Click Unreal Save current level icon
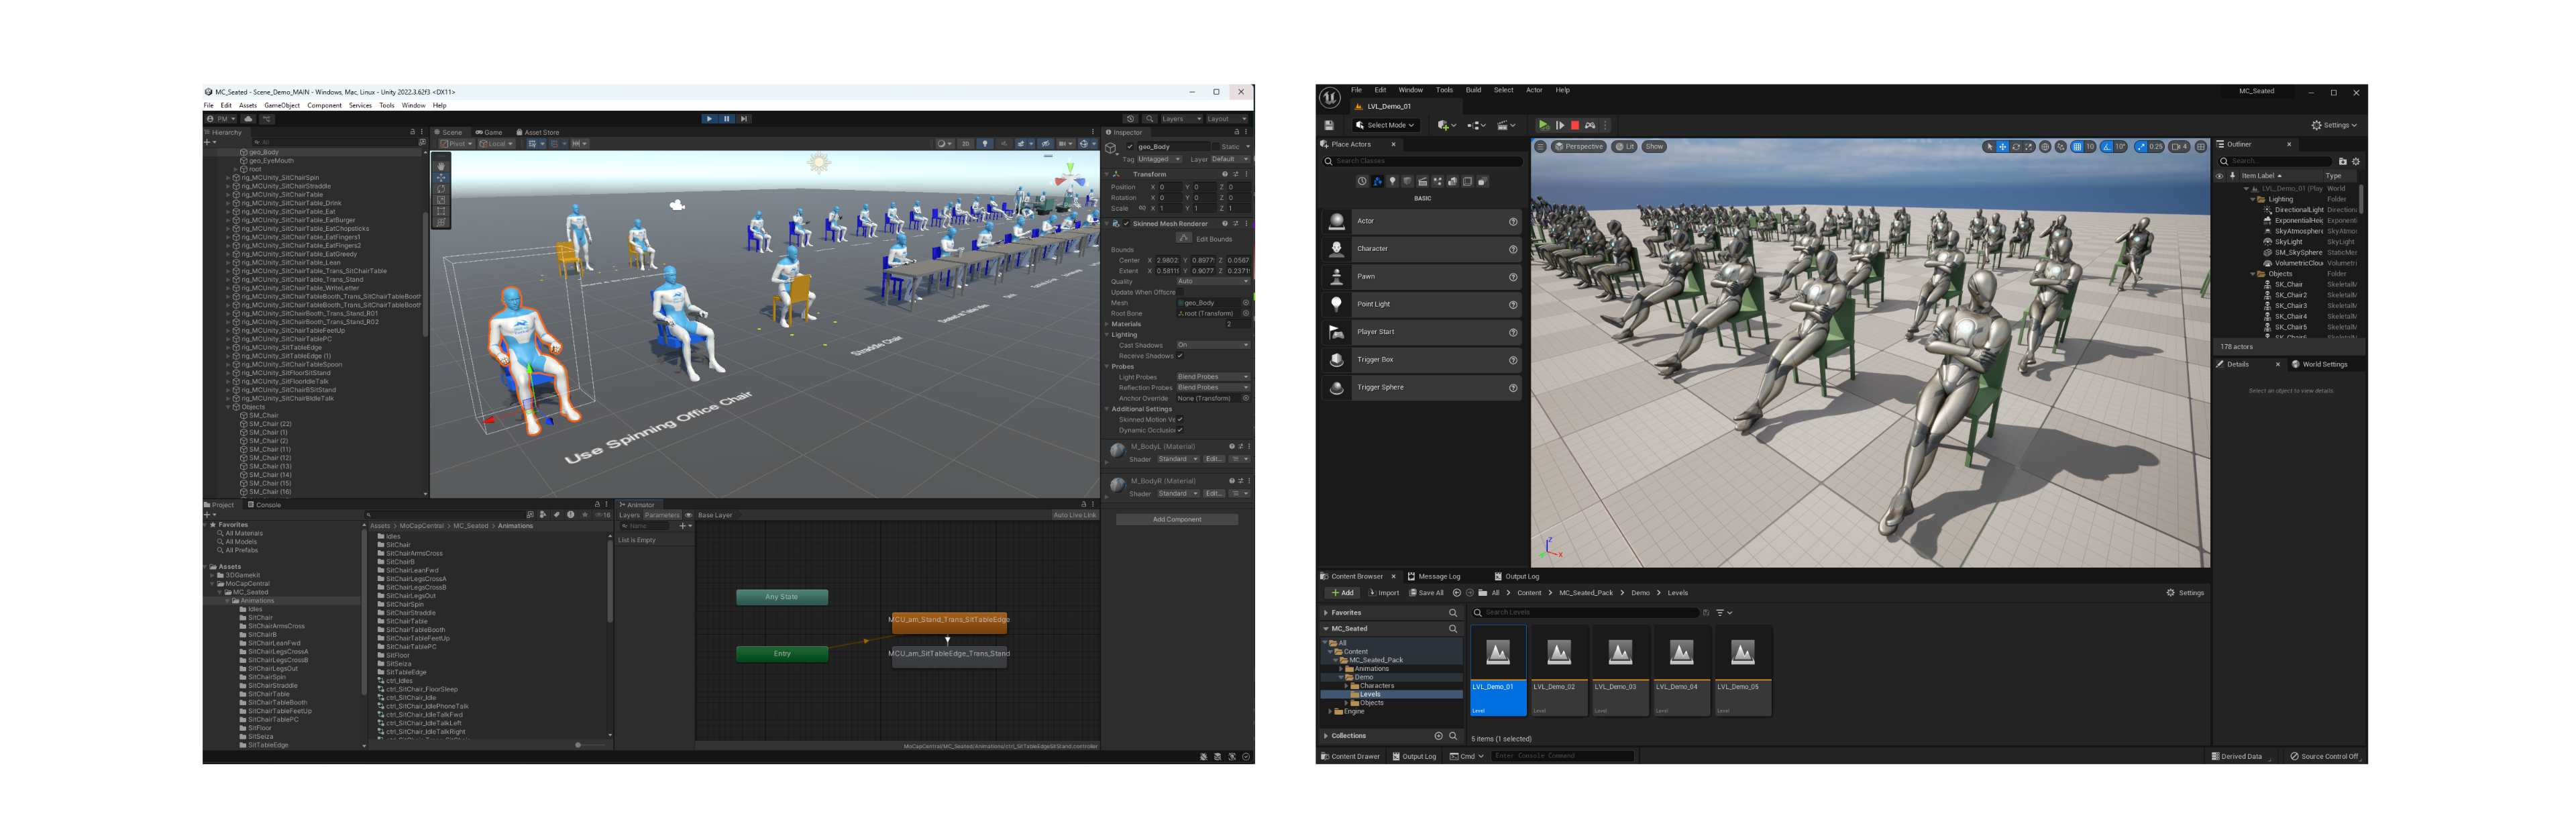 click(x=1329, y=125)
